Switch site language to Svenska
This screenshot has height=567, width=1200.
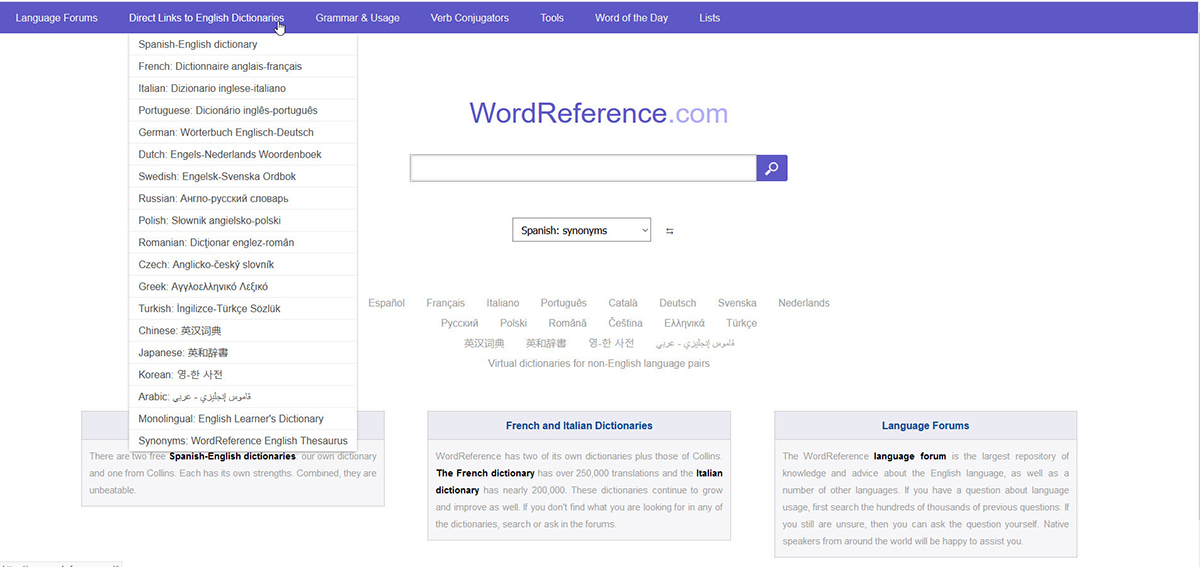click(x=737, y=303)
